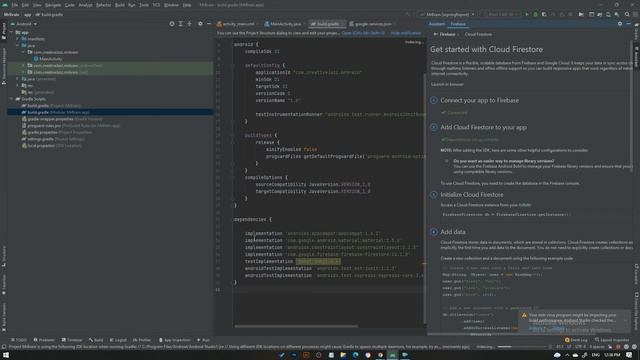Select gradle-wrapper.properties file
Screen dimensions: 640x360
(x=62, y=119)
